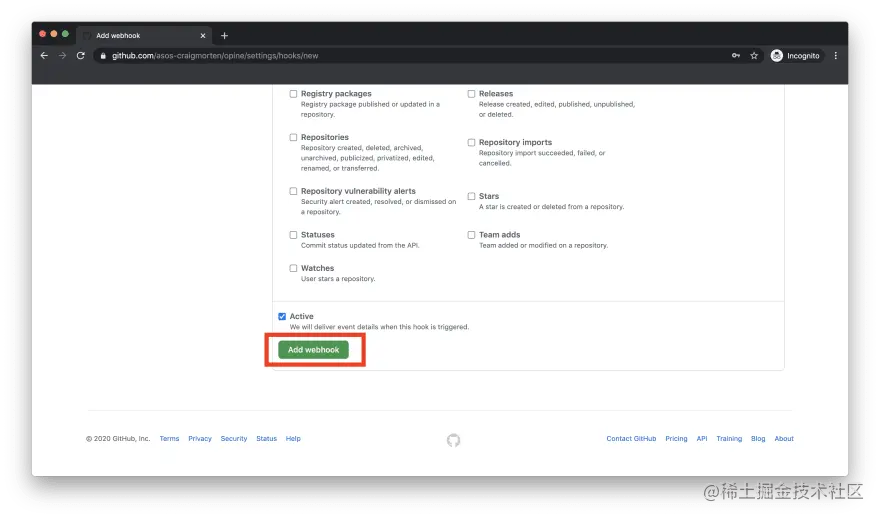The width and height of the screenshot is (880, 518).
Task: Click the Active label text
Action: [301, 317]
